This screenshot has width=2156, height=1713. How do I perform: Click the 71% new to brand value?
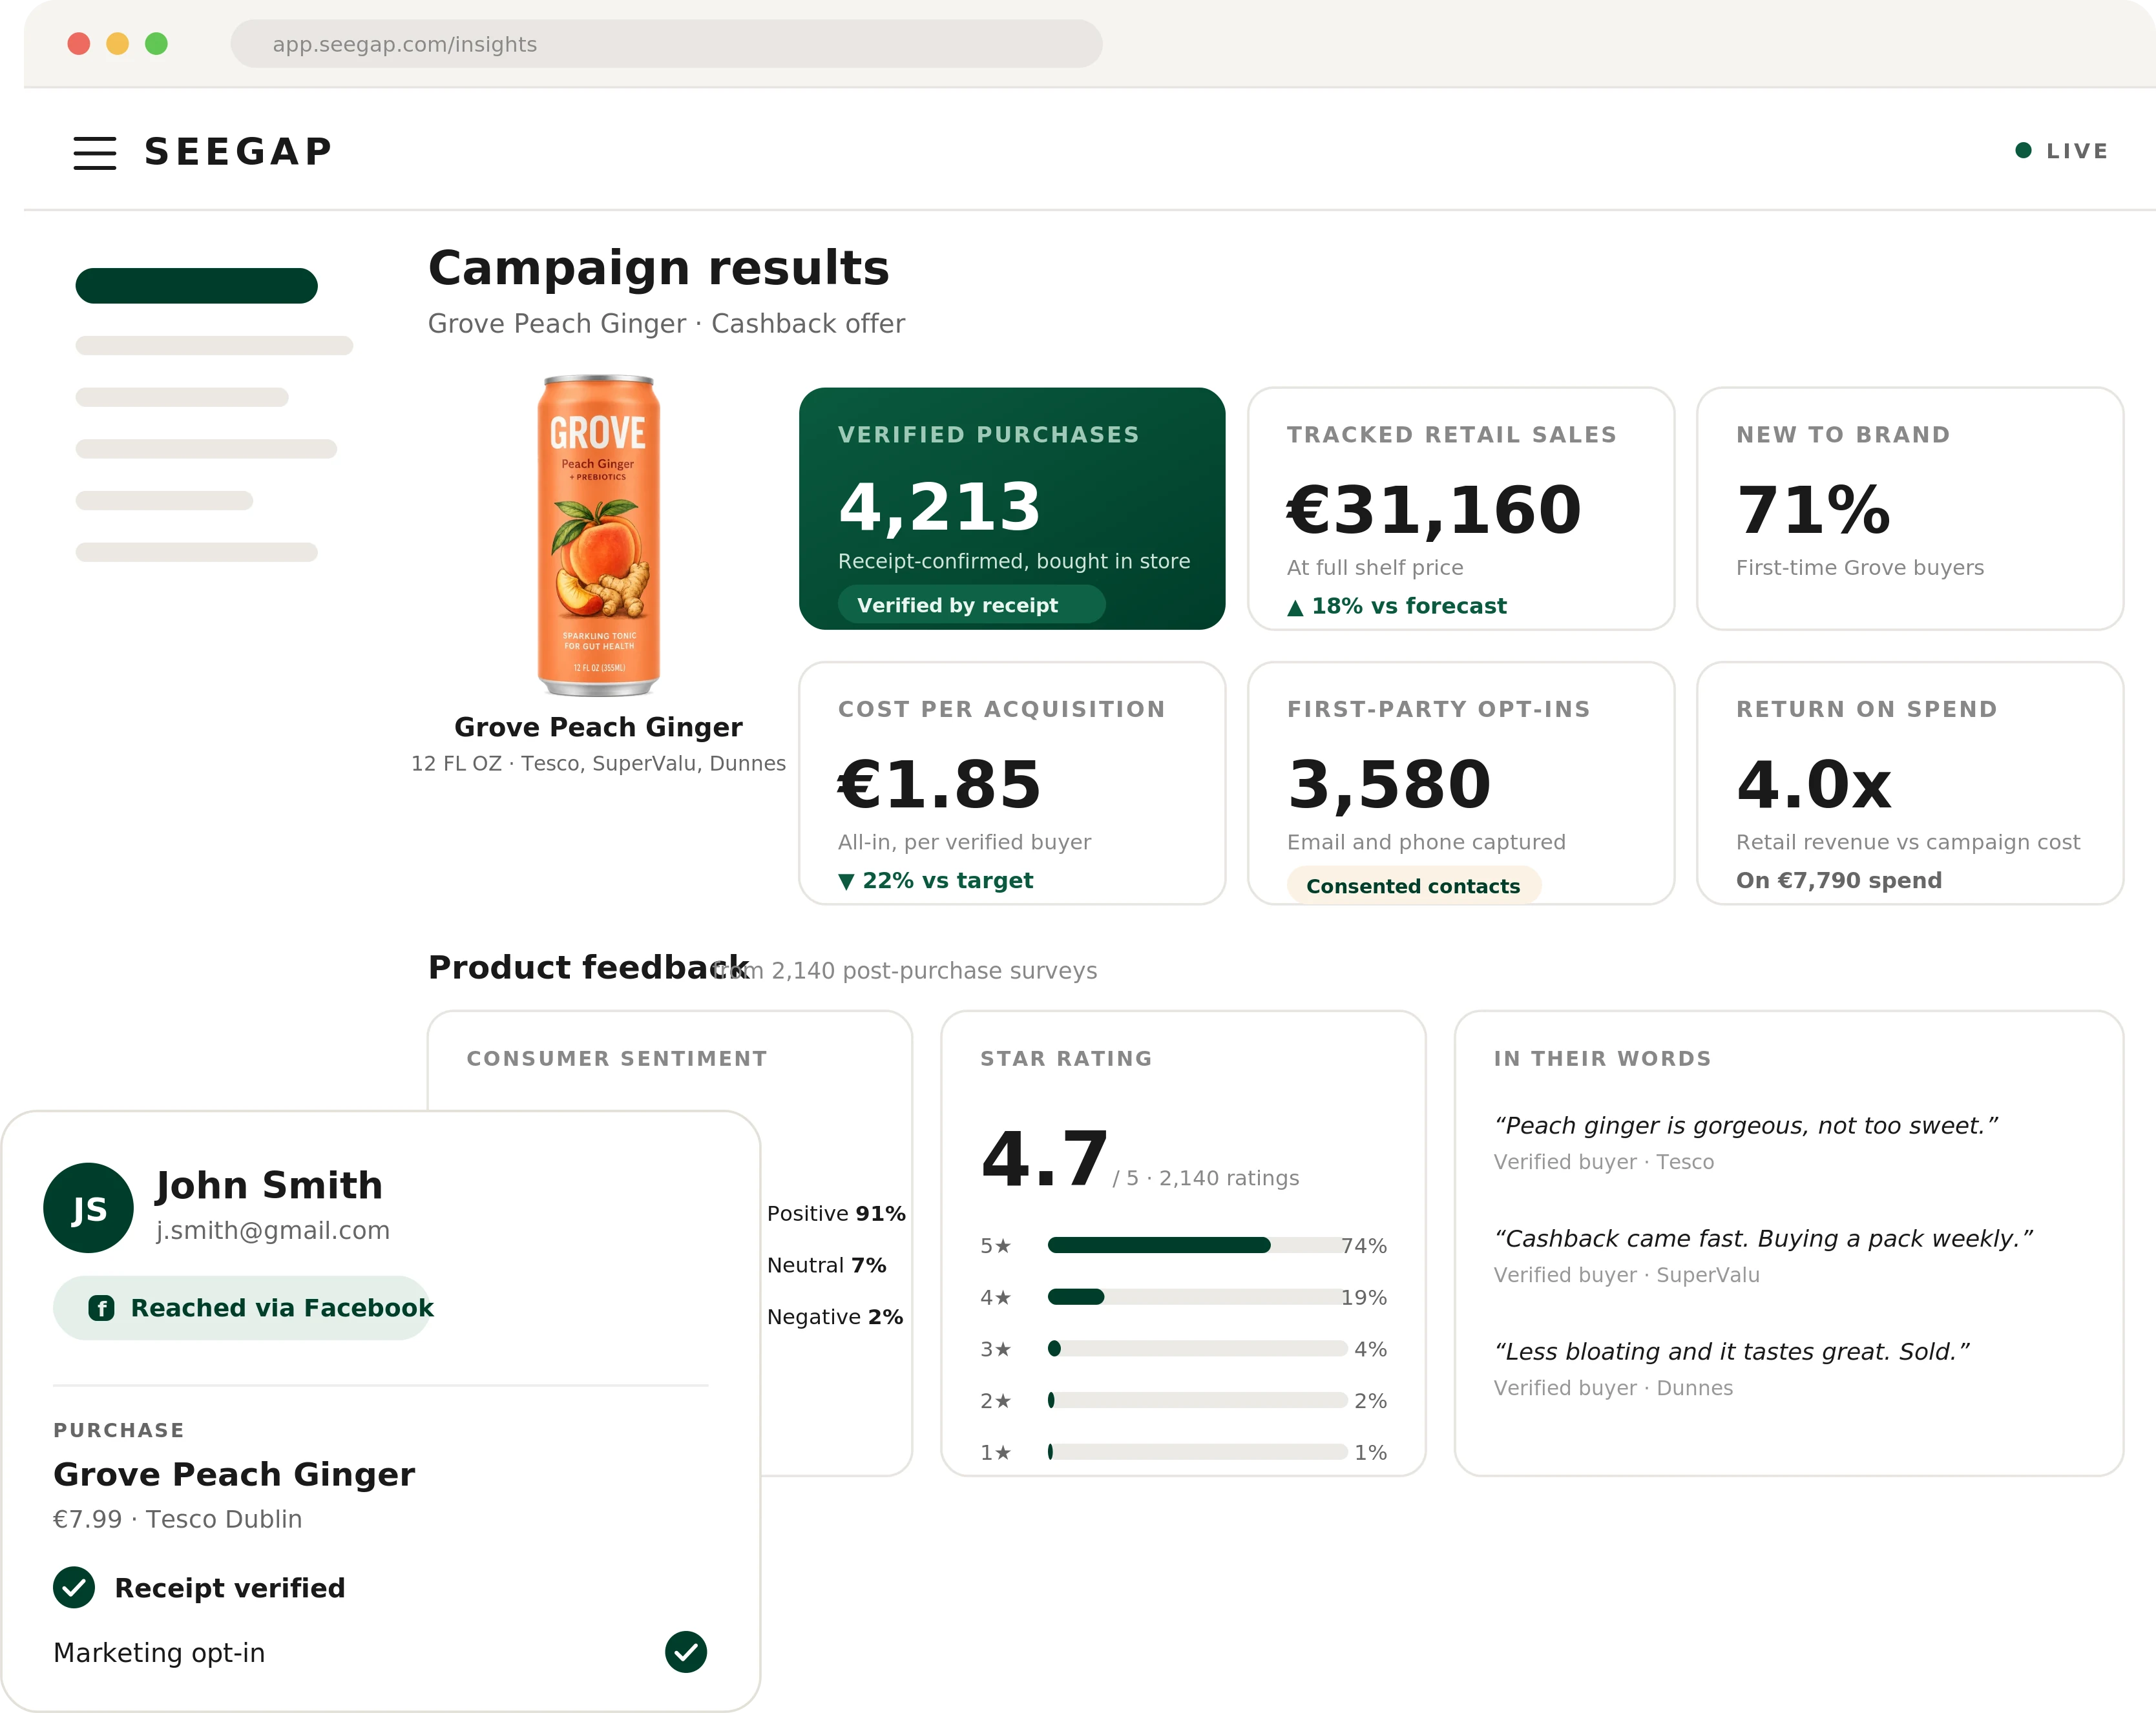point(1813,510)
